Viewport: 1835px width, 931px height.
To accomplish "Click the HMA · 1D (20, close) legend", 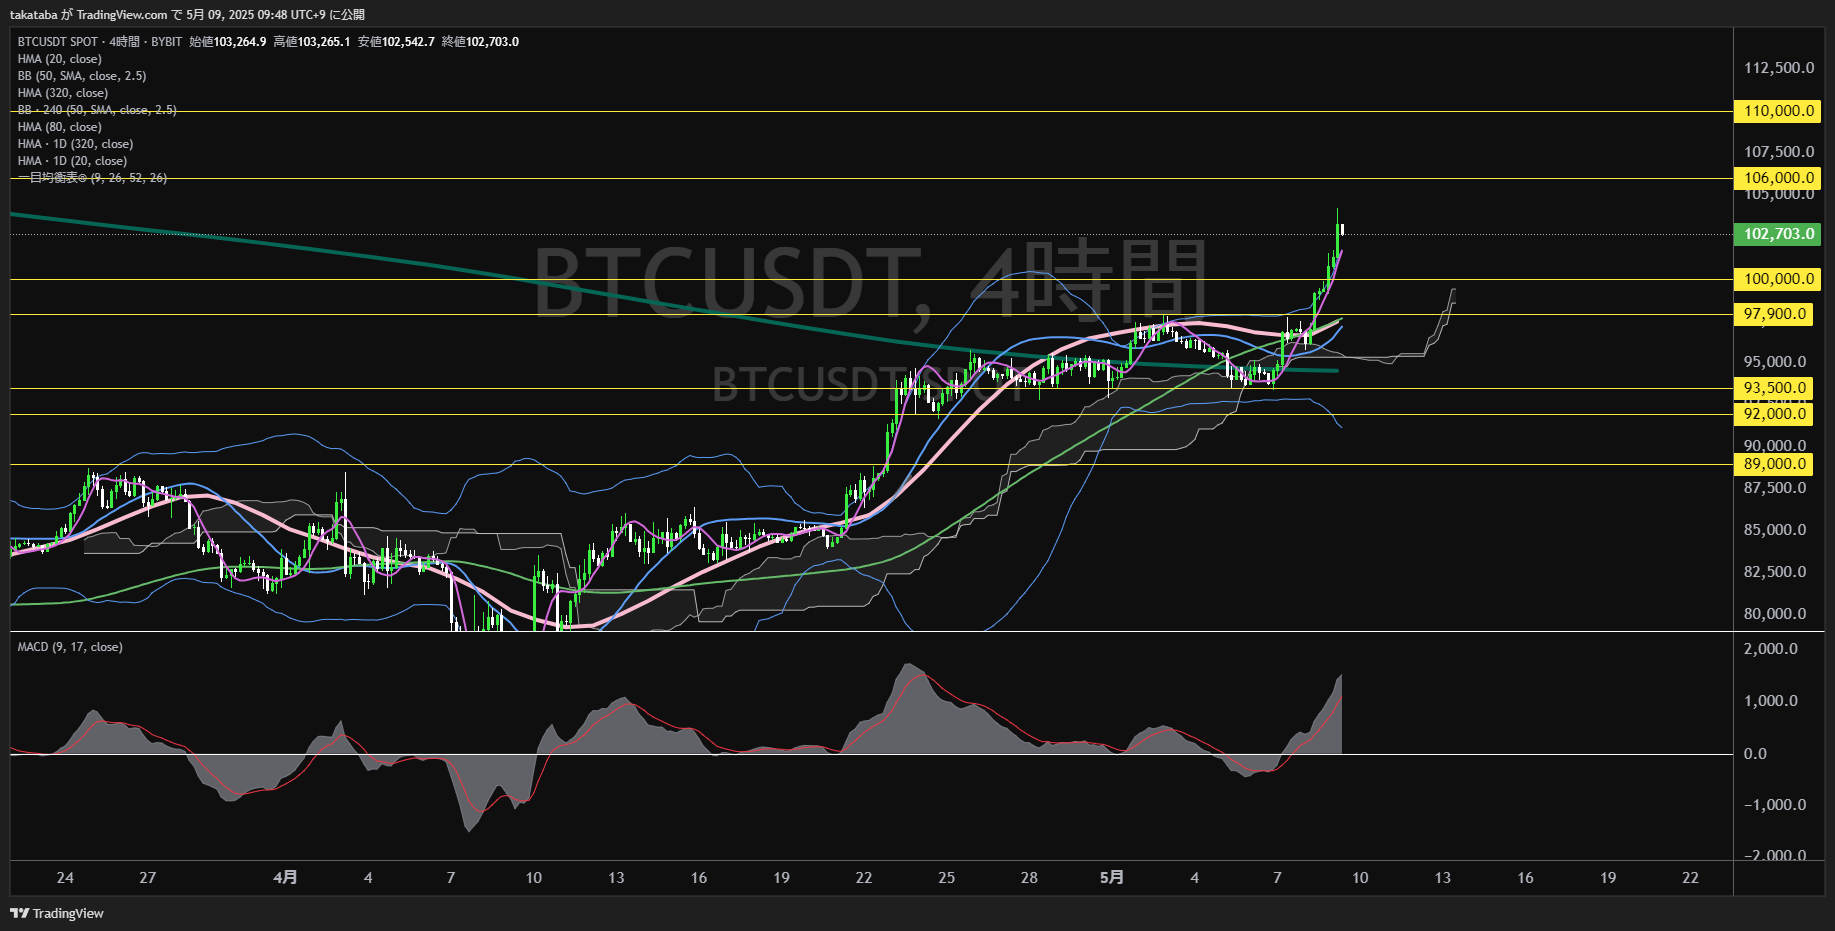I will click(73, 161).
